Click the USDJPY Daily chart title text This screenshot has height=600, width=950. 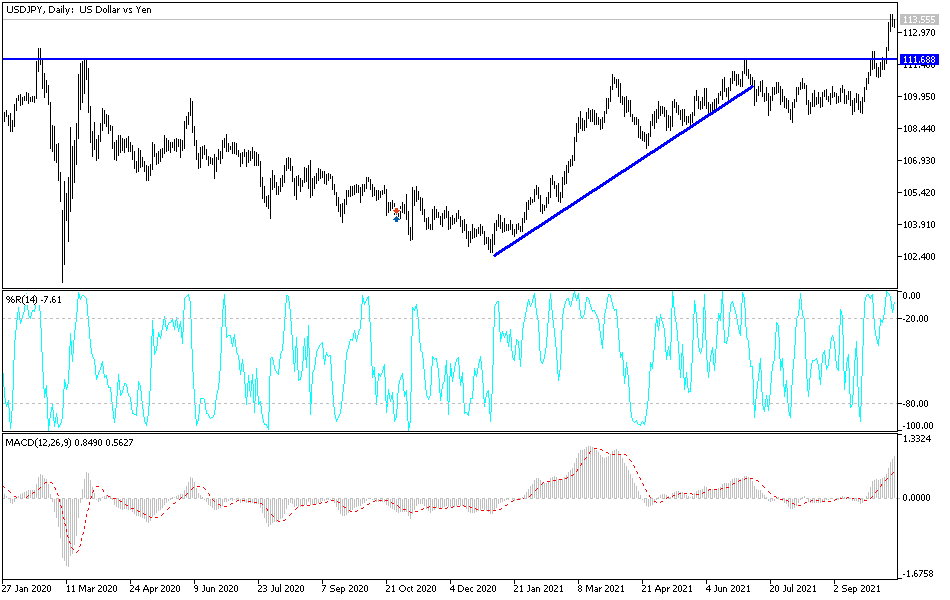(x=79, y=10)
